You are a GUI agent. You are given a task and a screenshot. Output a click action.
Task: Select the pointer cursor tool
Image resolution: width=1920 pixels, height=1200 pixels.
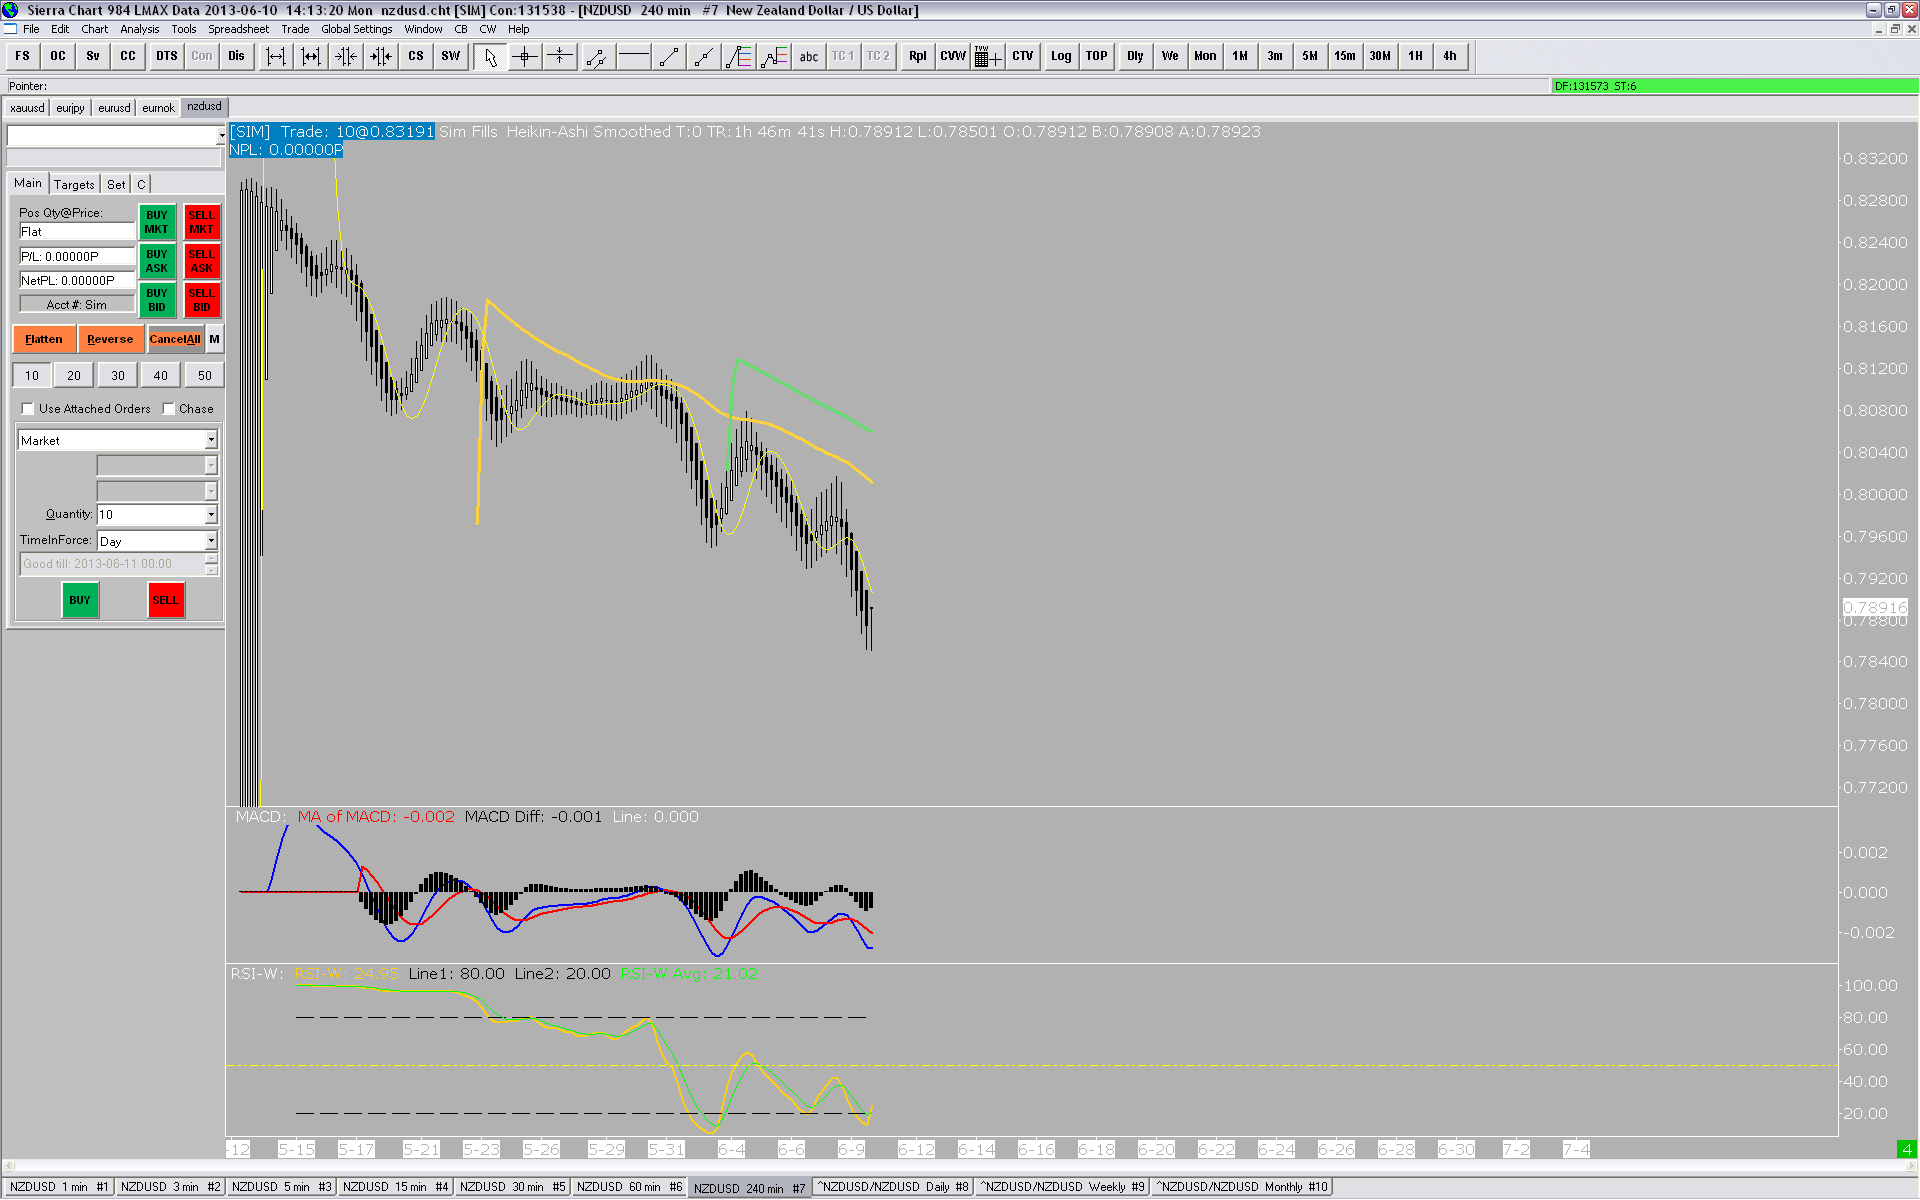(490, 57)
